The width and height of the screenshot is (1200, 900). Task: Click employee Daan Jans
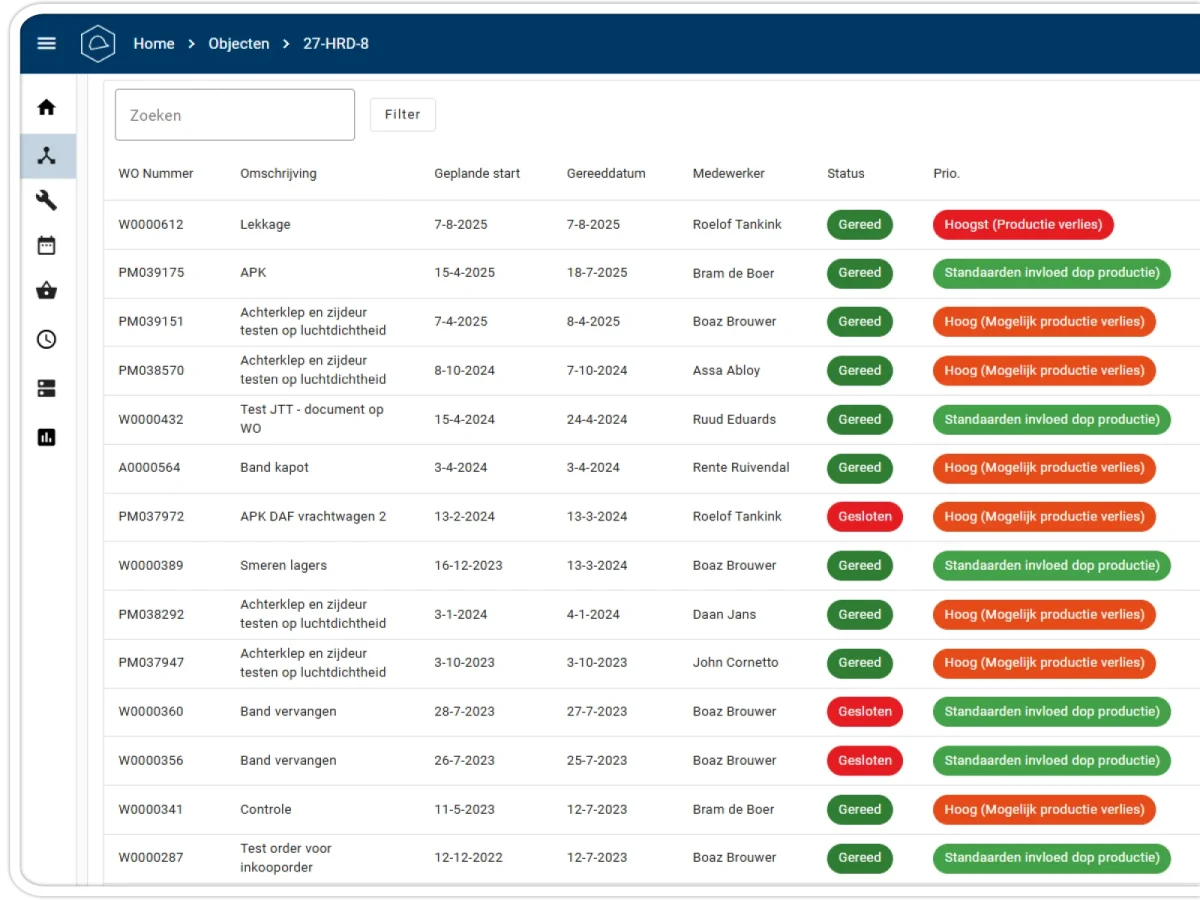pyautogui.click(x=724, y=614)
